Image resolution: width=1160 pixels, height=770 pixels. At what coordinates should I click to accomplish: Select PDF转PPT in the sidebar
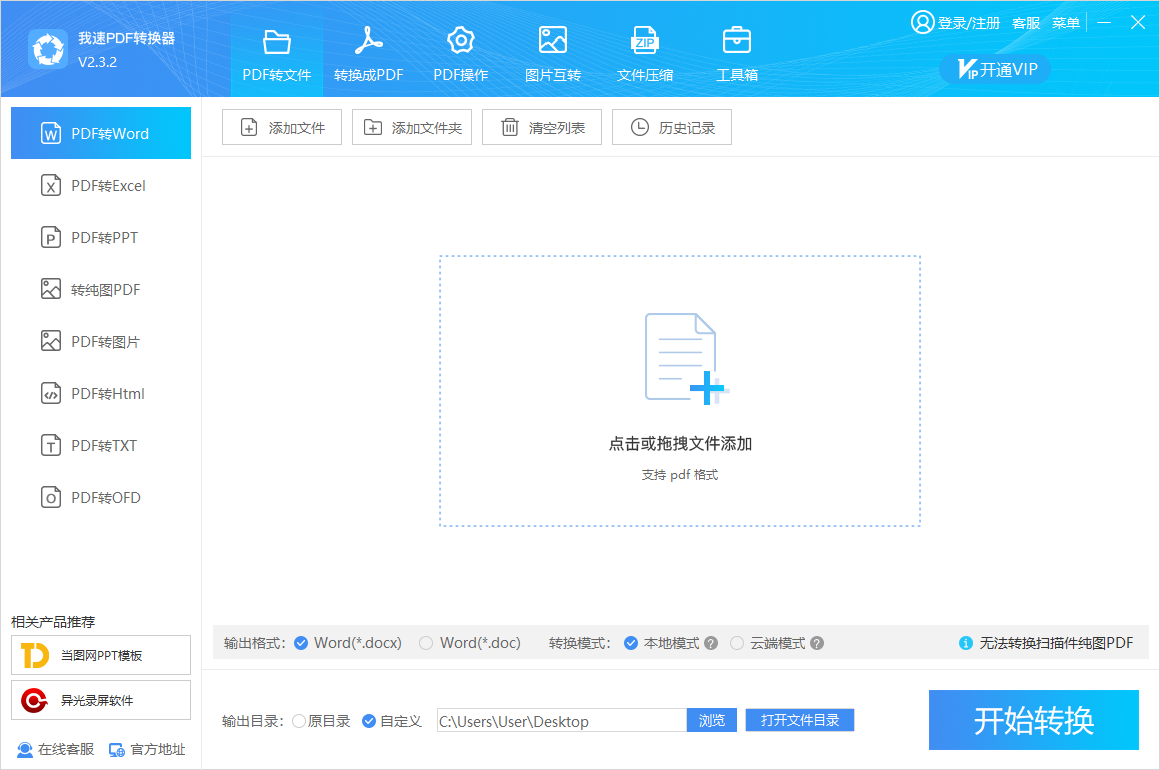[x=101, y=237]
